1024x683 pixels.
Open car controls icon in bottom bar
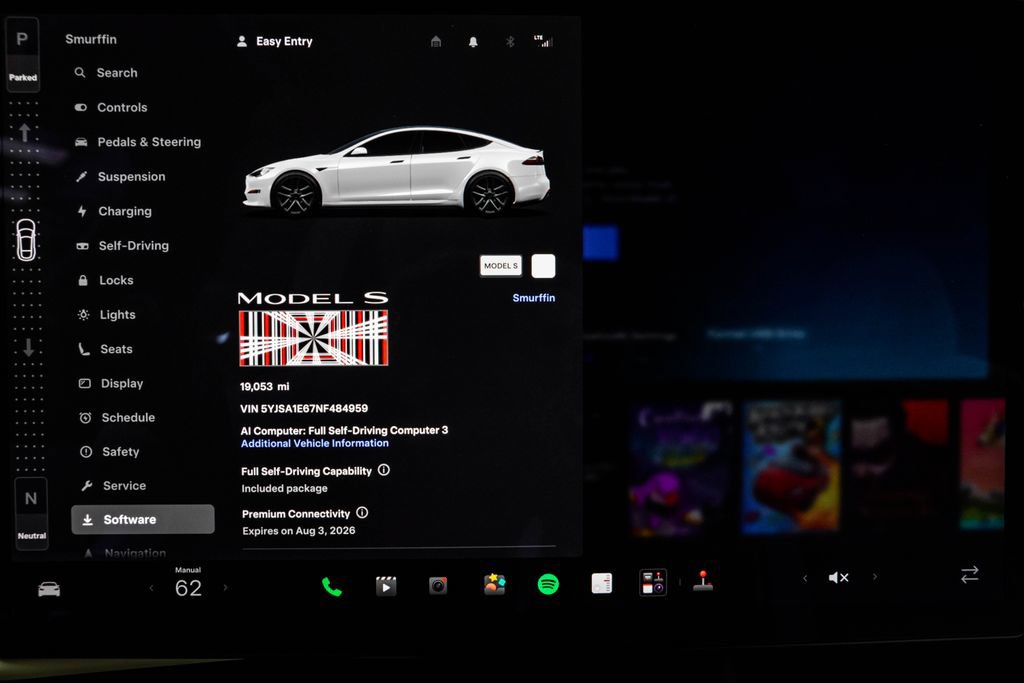pos(49,590)
